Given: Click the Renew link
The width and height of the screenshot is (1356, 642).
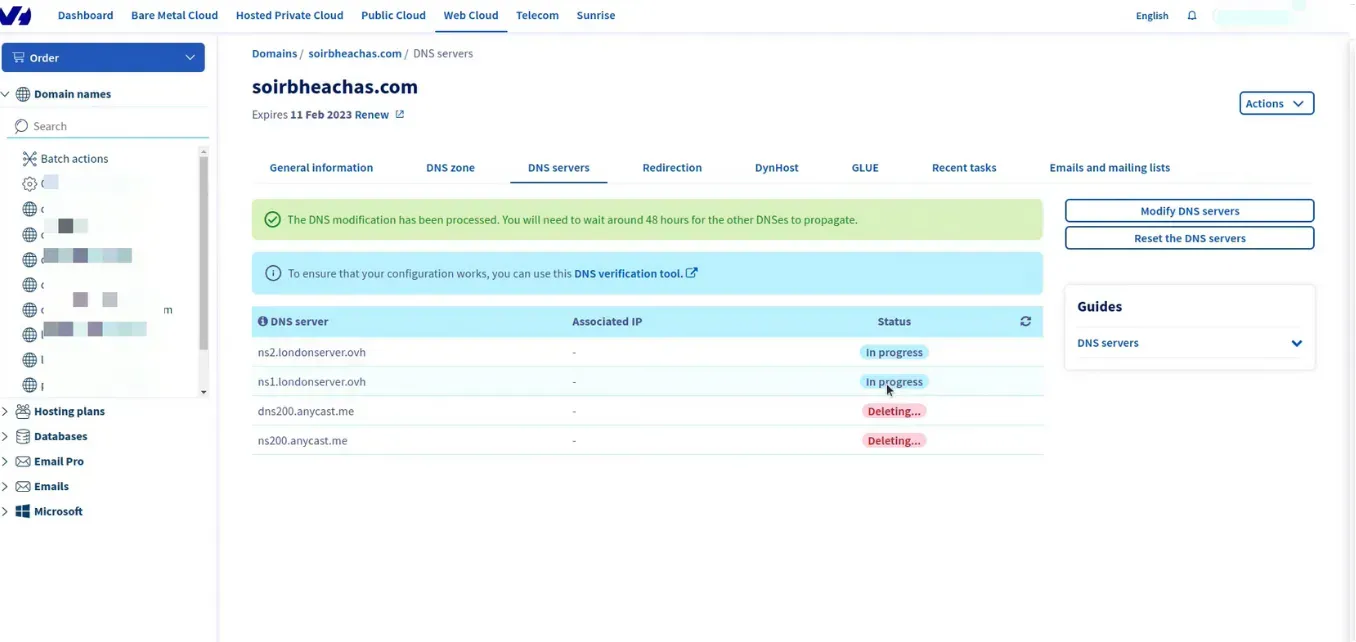Looking at the screenshot, I should pos(372,114).
